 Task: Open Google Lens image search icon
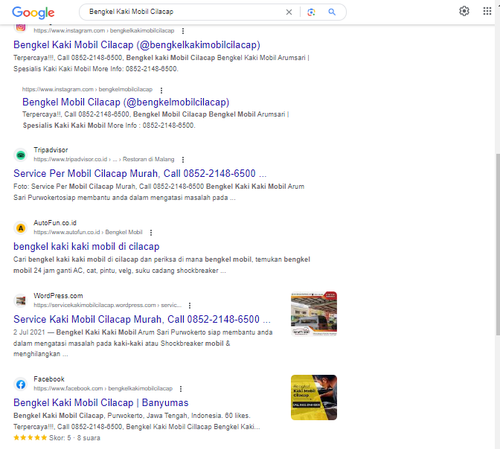pos(311,12)
